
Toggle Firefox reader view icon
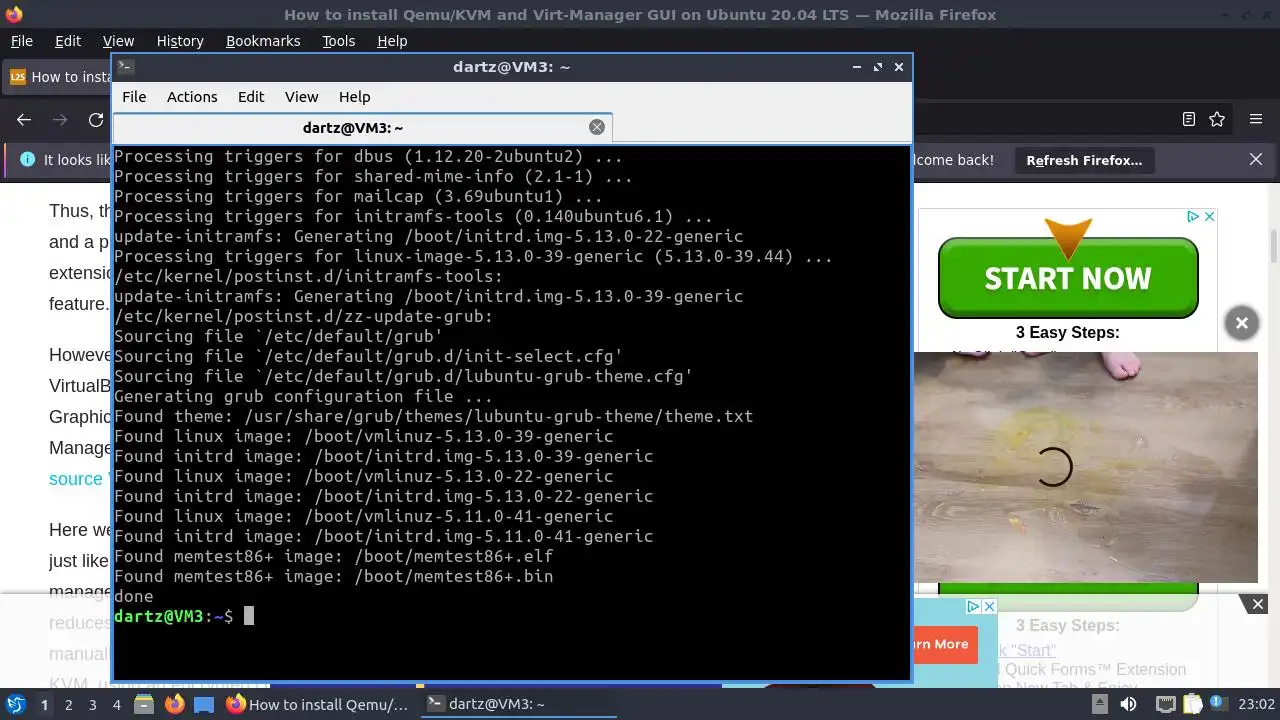point(1189,119)
